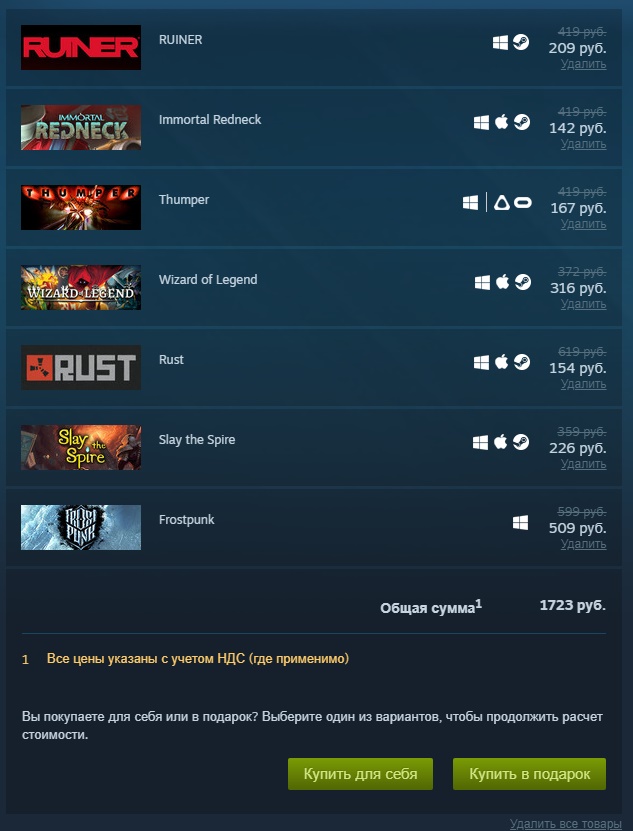Viewport: 633px width, 831px height.
Task: Click the Windows icon in RUINER row
Action: (500, 42)
